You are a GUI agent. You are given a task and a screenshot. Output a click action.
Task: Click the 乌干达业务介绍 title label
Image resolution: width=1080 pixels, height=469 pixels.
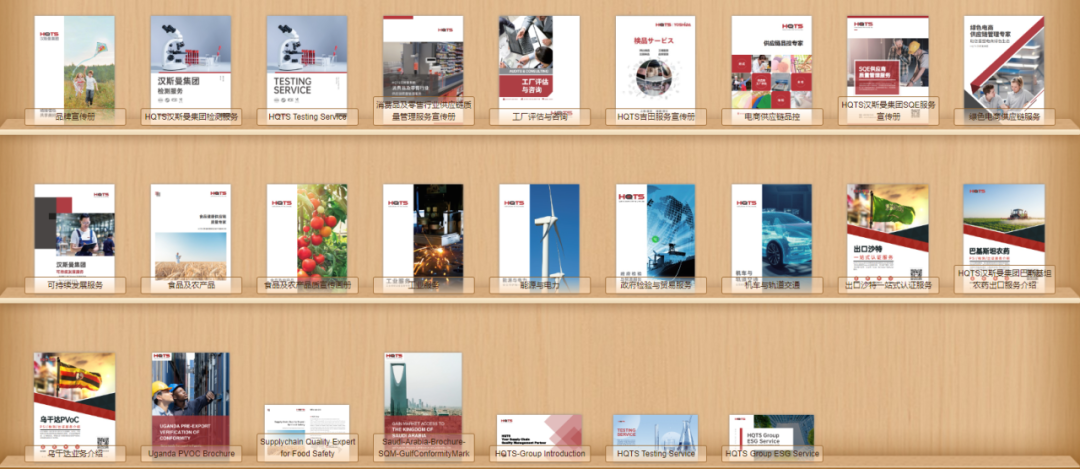pyautogui.click(x=75, y=454)
